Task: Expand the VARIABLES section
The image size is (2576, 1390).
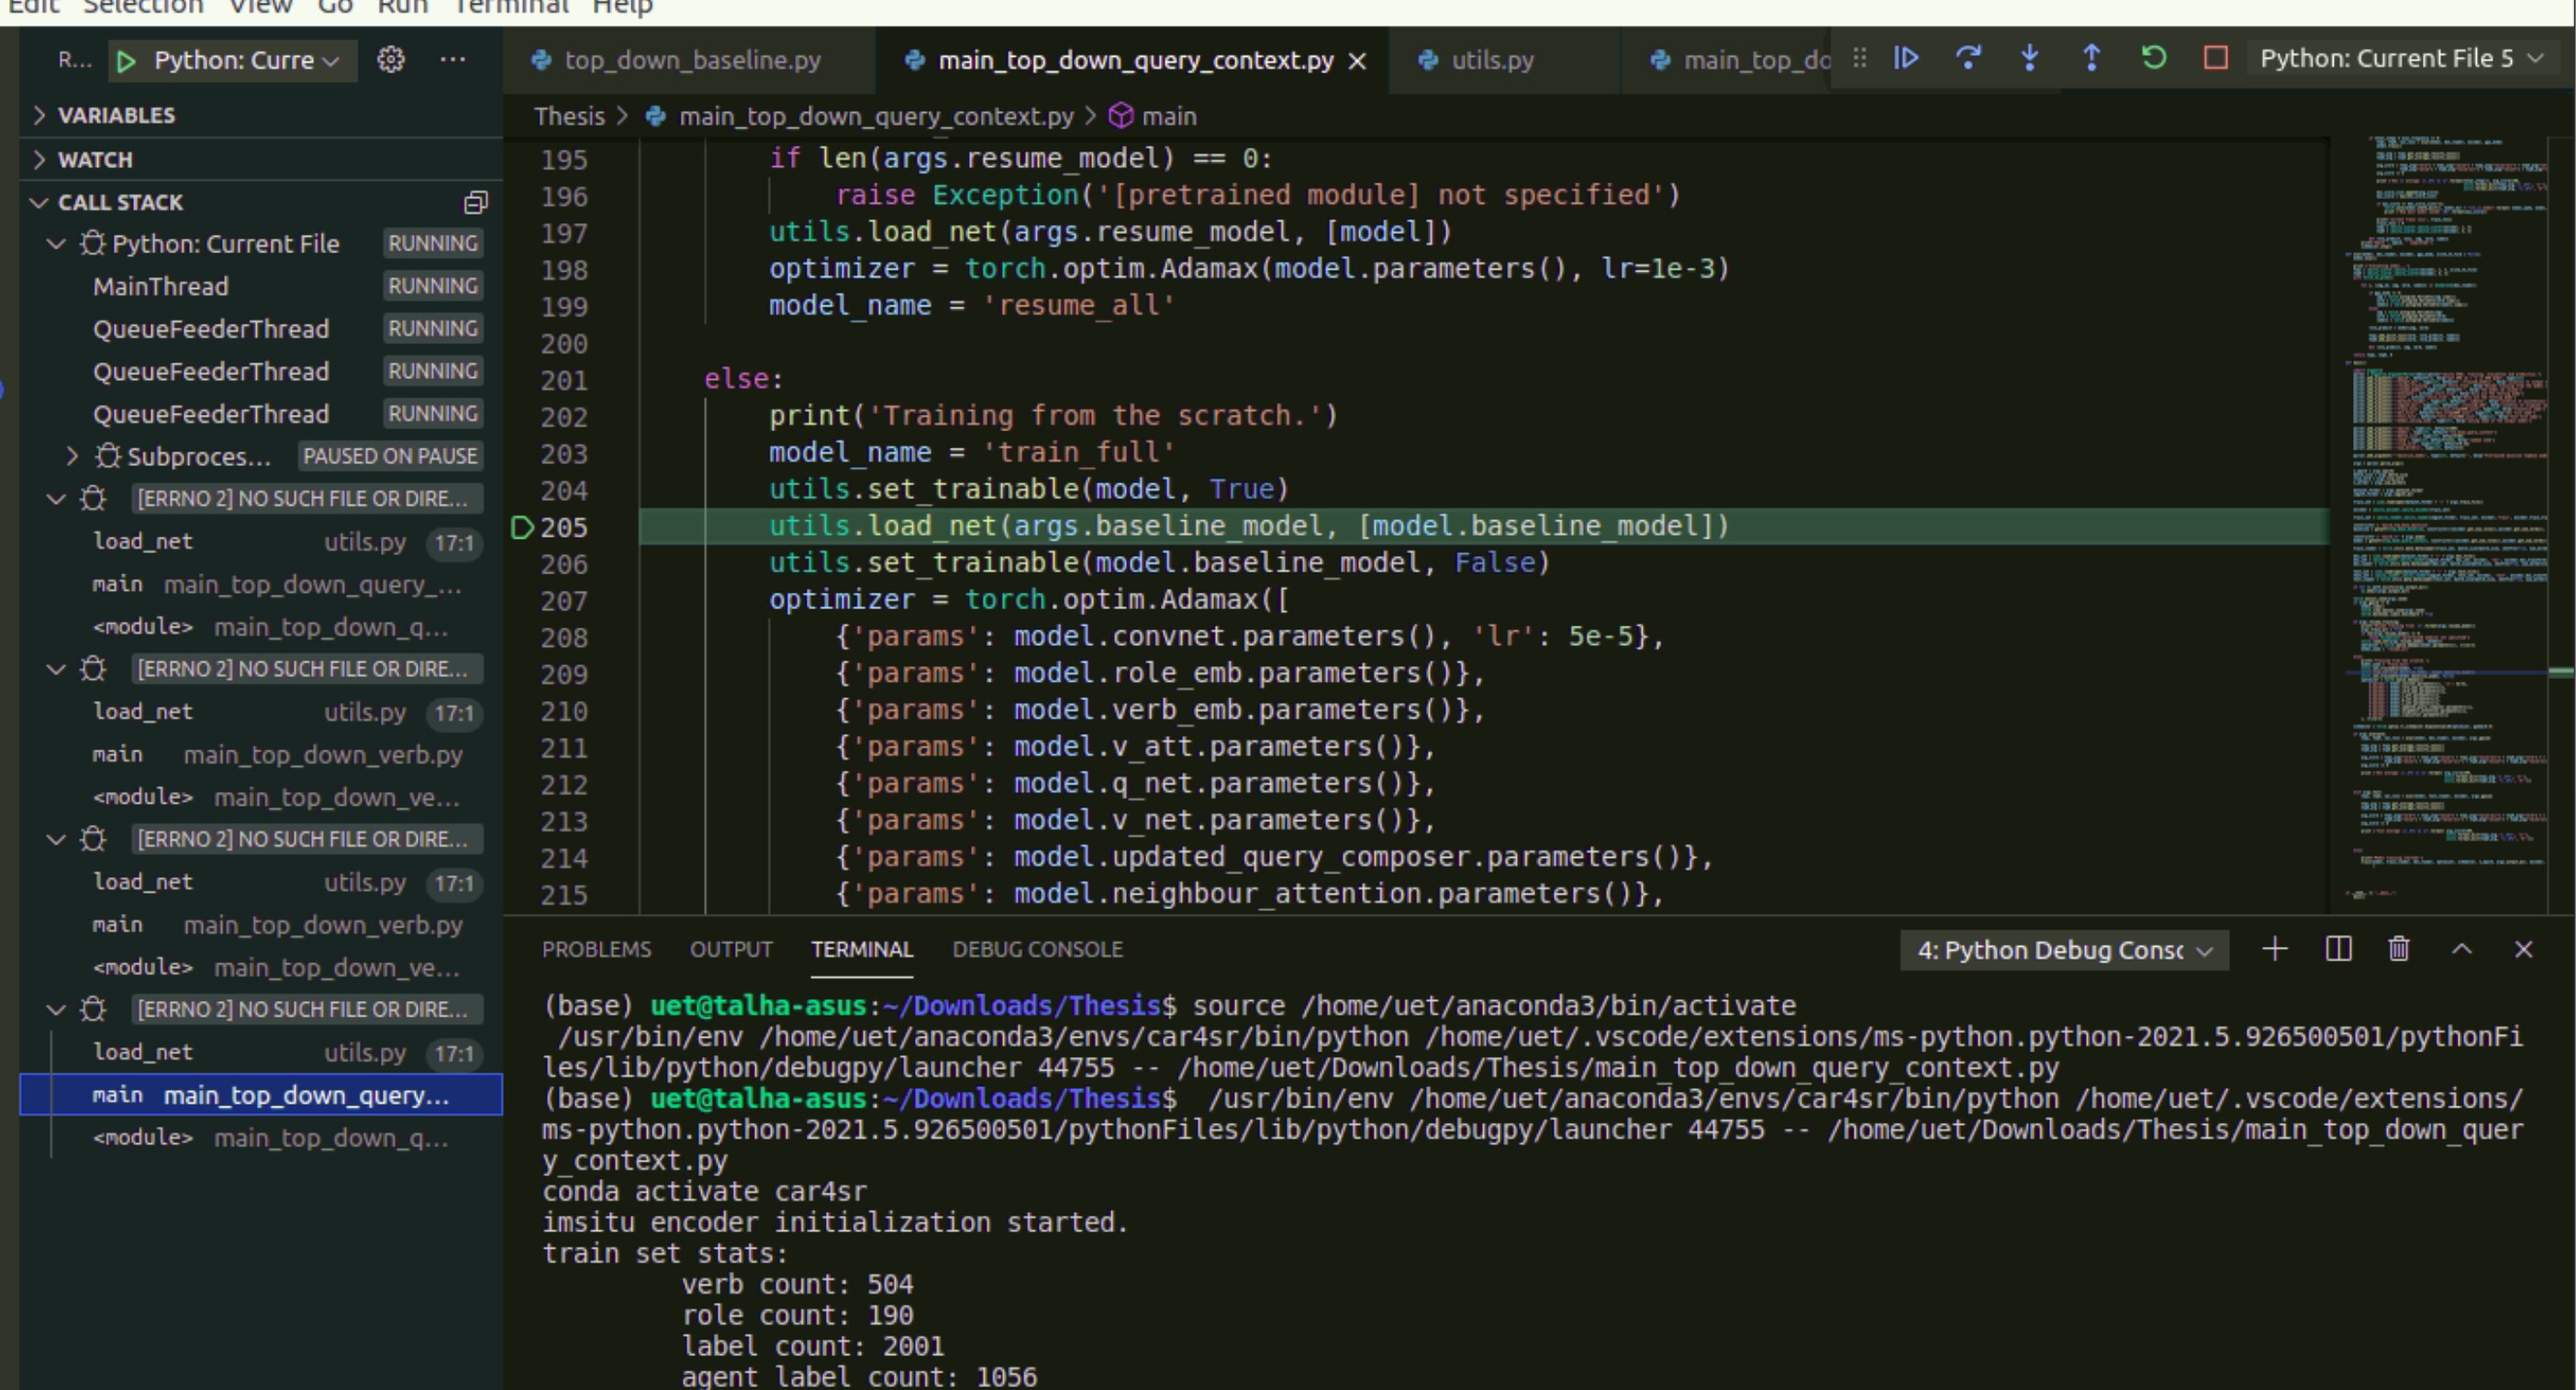Action: (116, 115)
